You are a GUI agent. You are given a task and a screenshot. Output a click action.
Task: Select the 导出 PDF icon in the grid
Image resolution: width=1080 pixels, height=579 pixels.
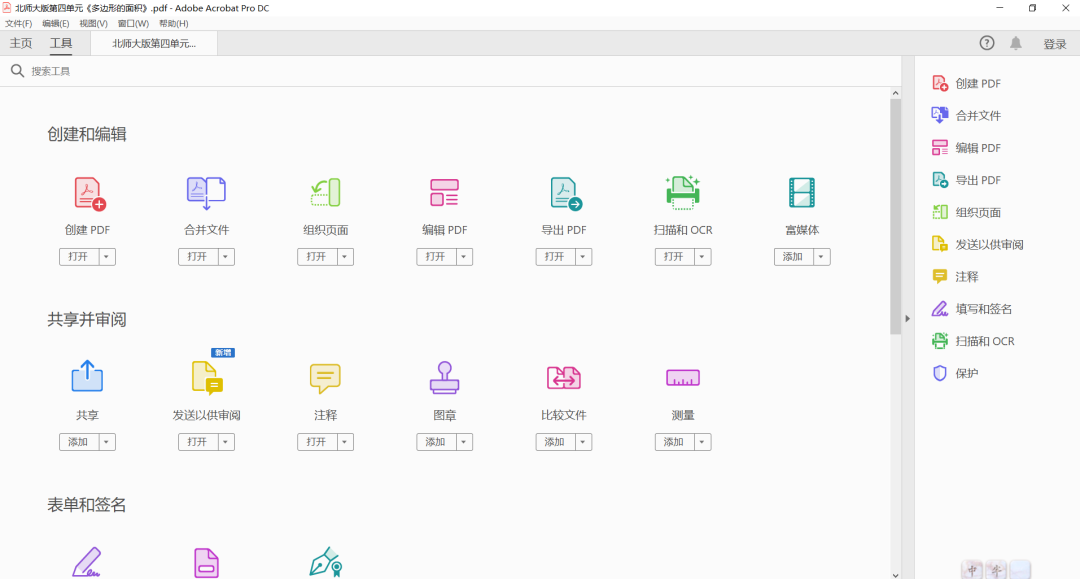[565, 193]
